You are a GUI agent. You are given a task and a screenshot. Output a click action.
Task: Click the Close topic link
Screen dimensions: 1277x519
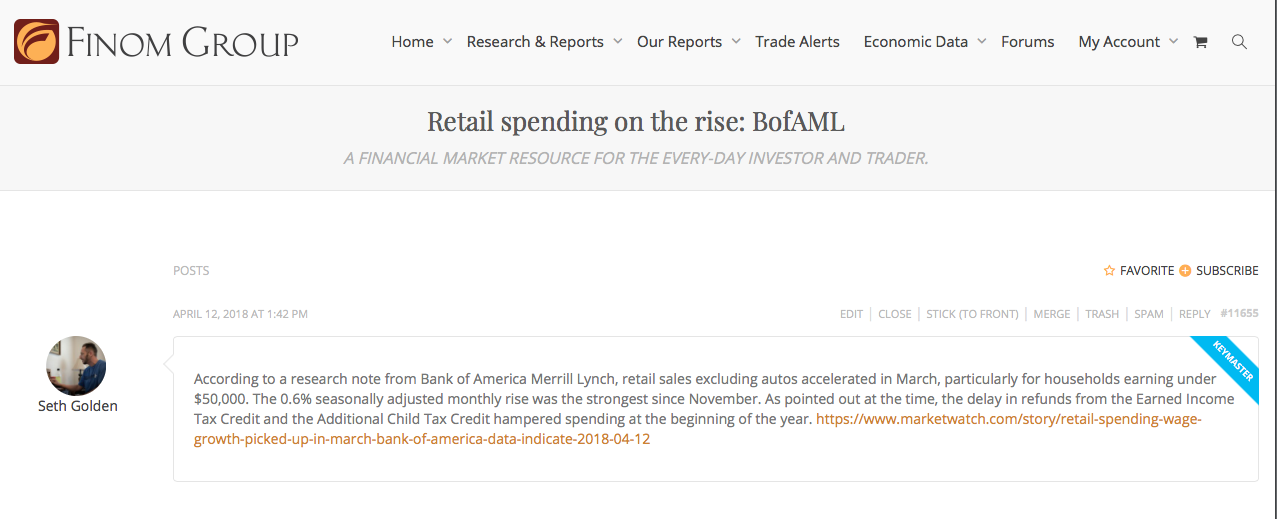(x=894, y=314)
